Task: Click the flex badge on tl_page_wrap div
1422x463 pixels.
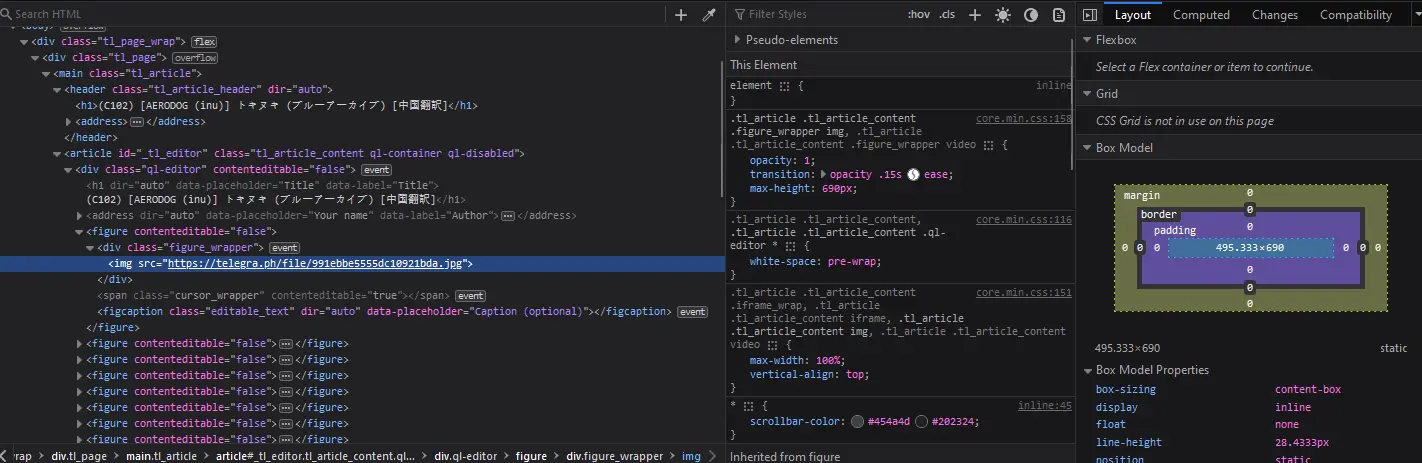Action: [x=204, y=42]
